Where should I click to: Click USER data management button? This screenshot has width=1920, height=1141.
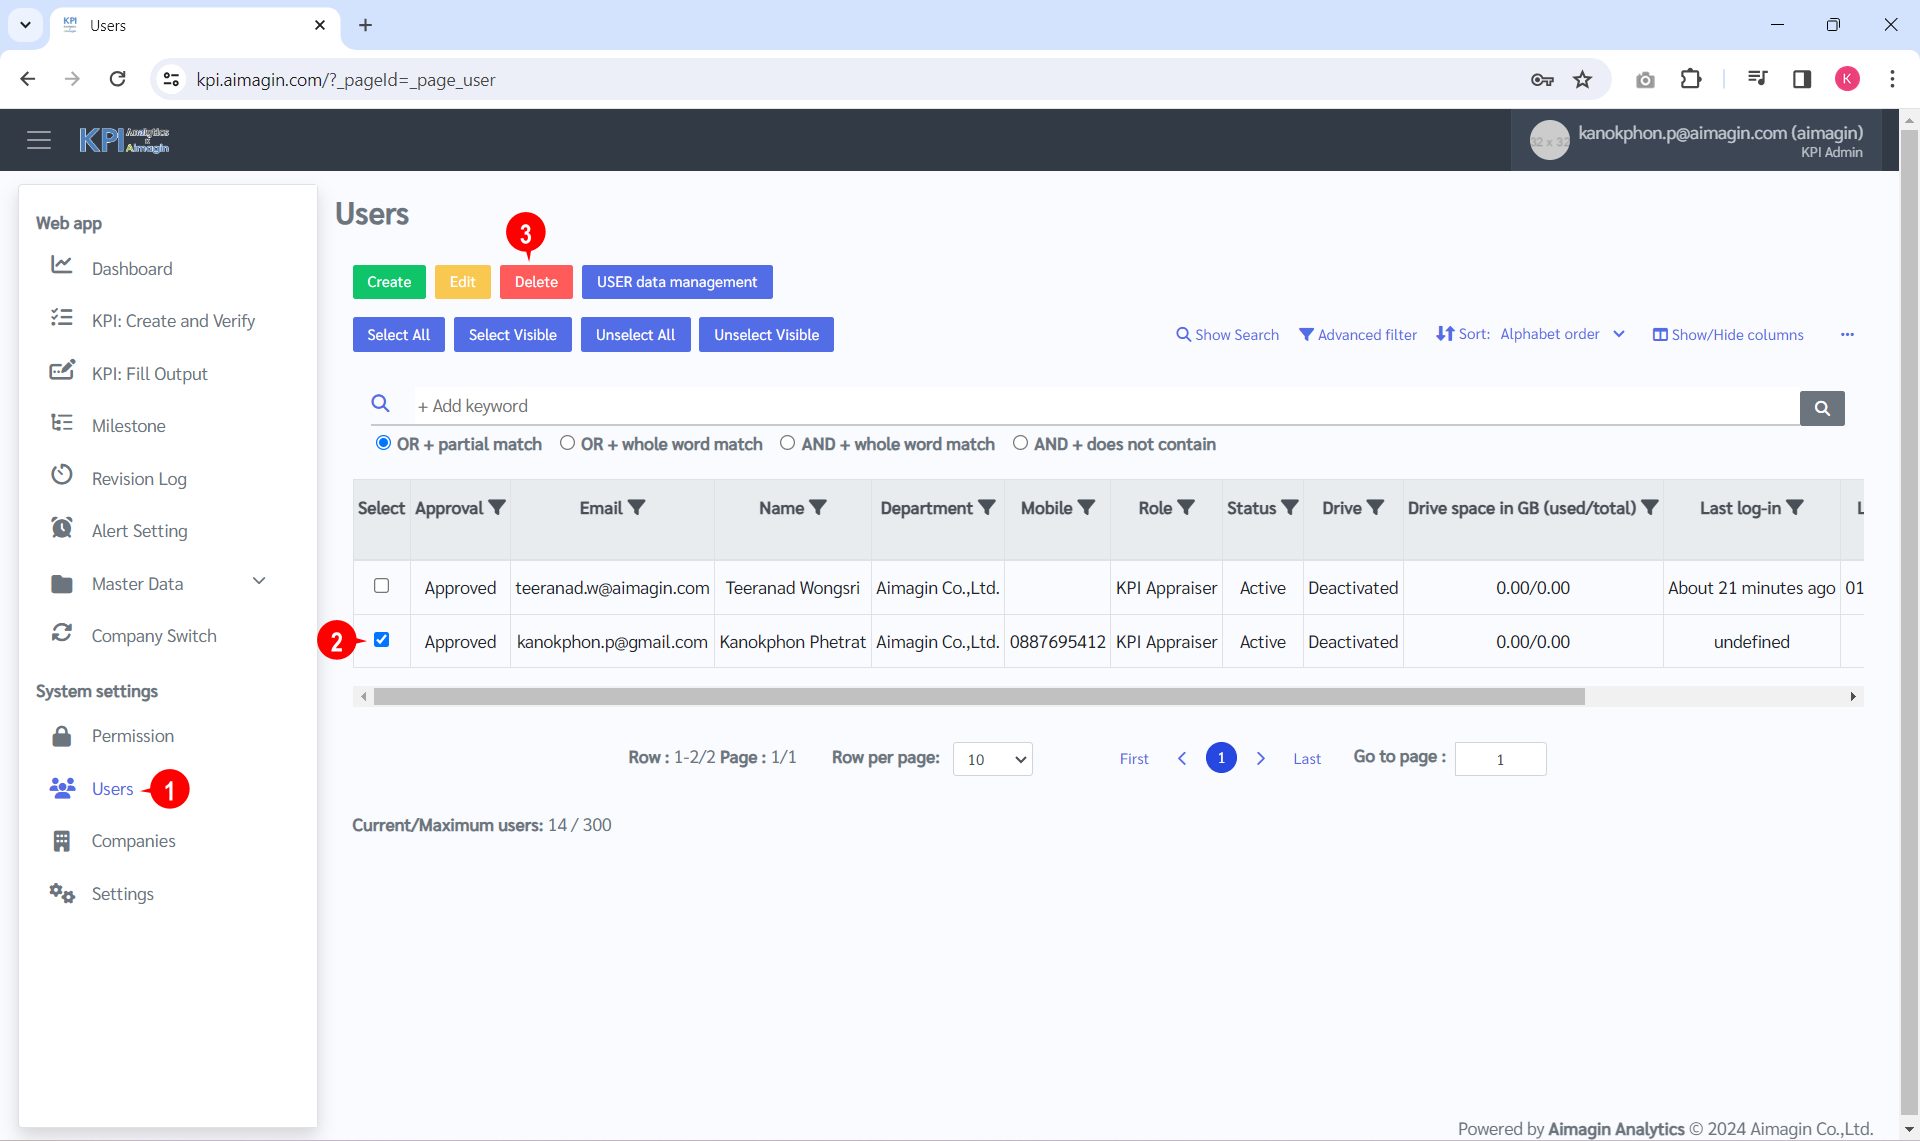tap(677, 282)
